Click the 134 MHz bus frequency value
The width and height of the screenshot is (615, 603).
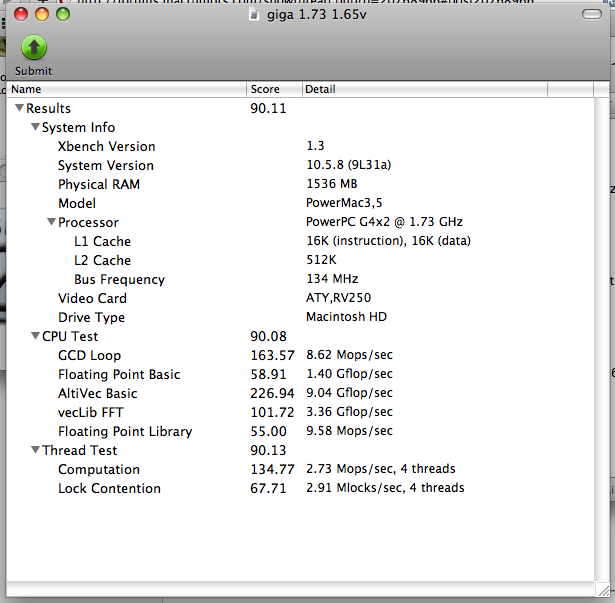point(332,279)
